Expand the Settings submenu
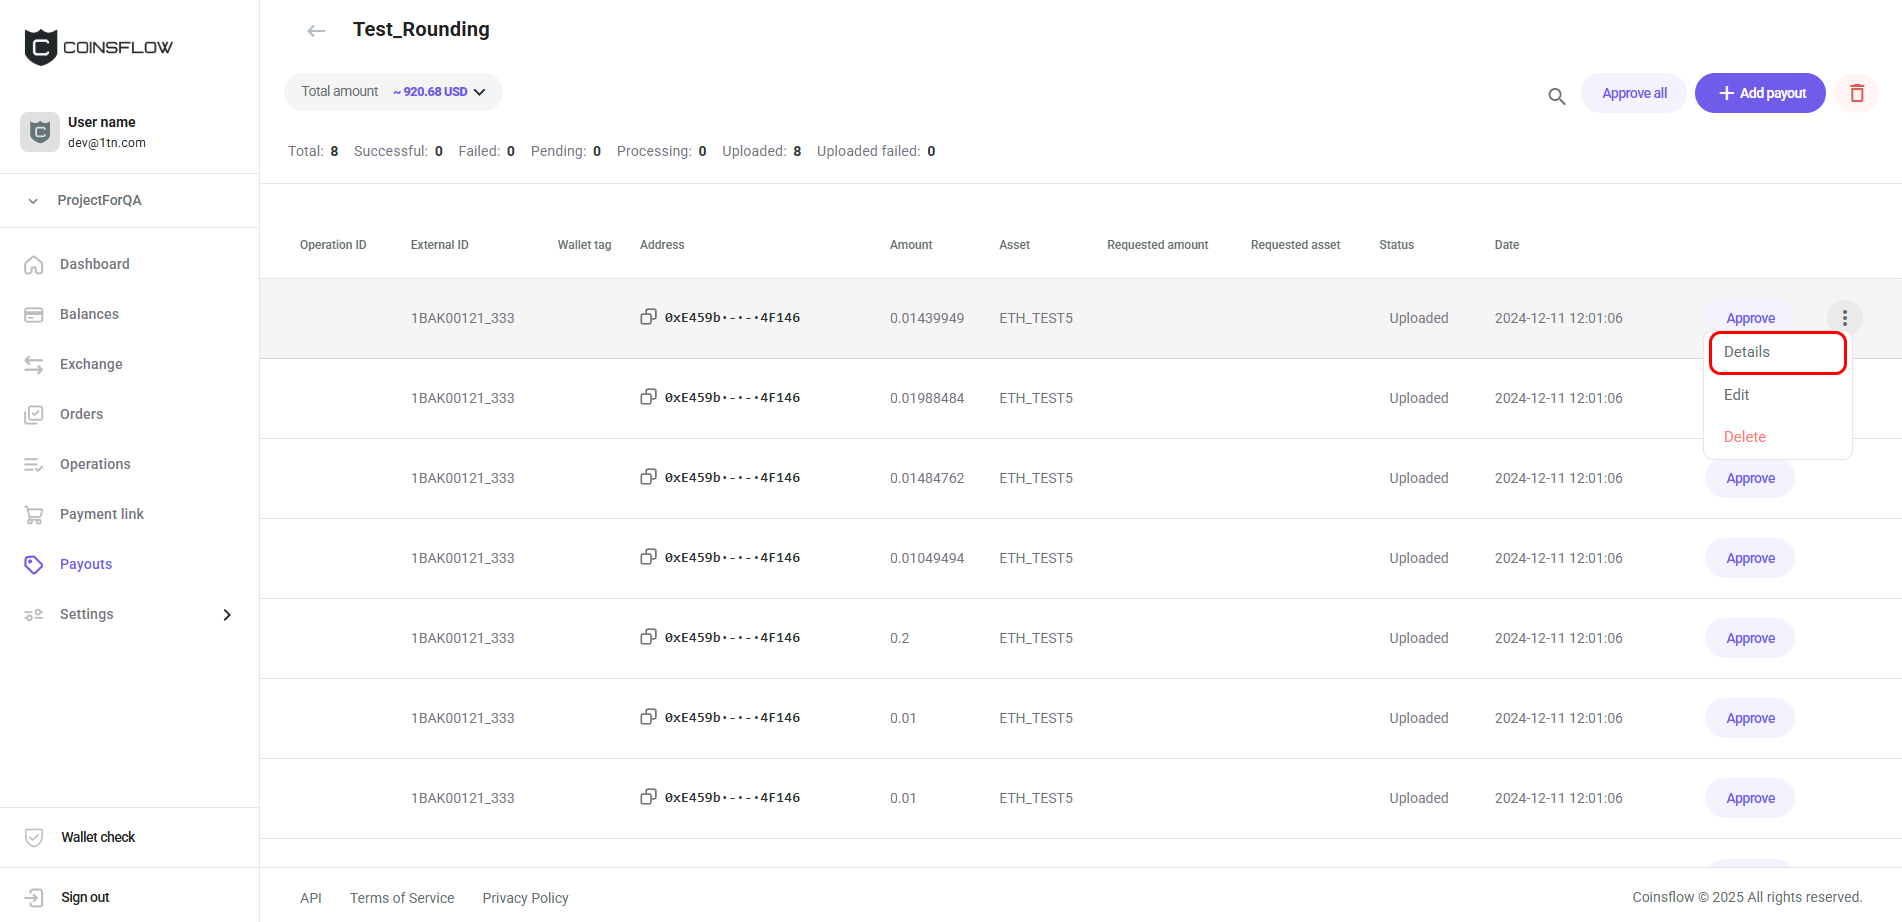The height and width of the screenshot is (922, 1902). (227, 615)
